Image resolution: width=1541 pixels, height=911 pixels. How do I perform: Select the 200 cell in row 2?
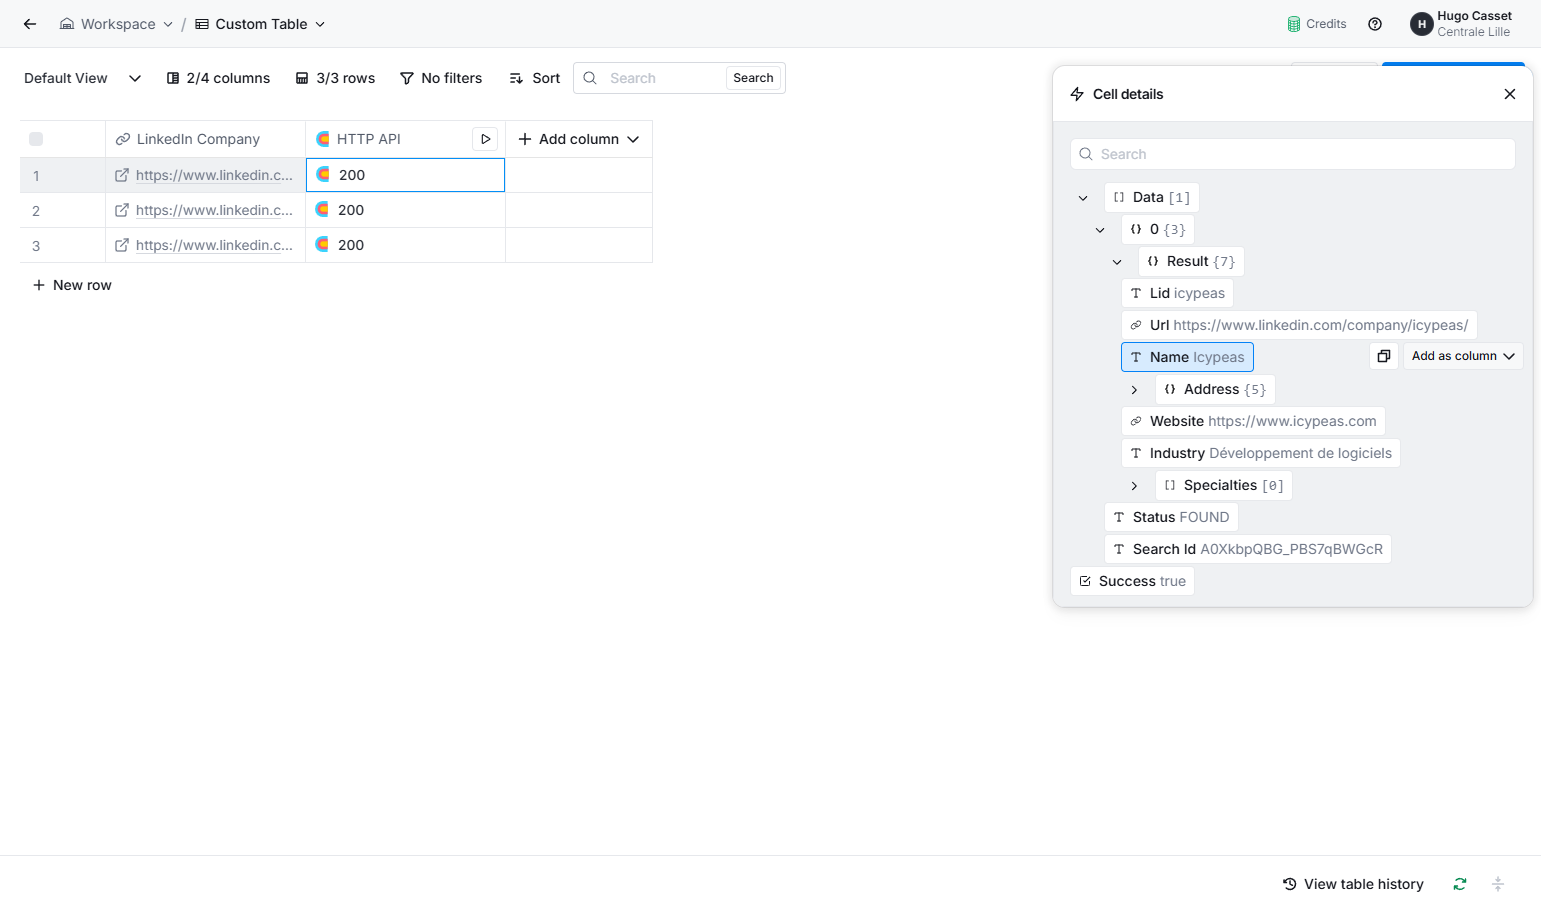[x=405, y=210]
